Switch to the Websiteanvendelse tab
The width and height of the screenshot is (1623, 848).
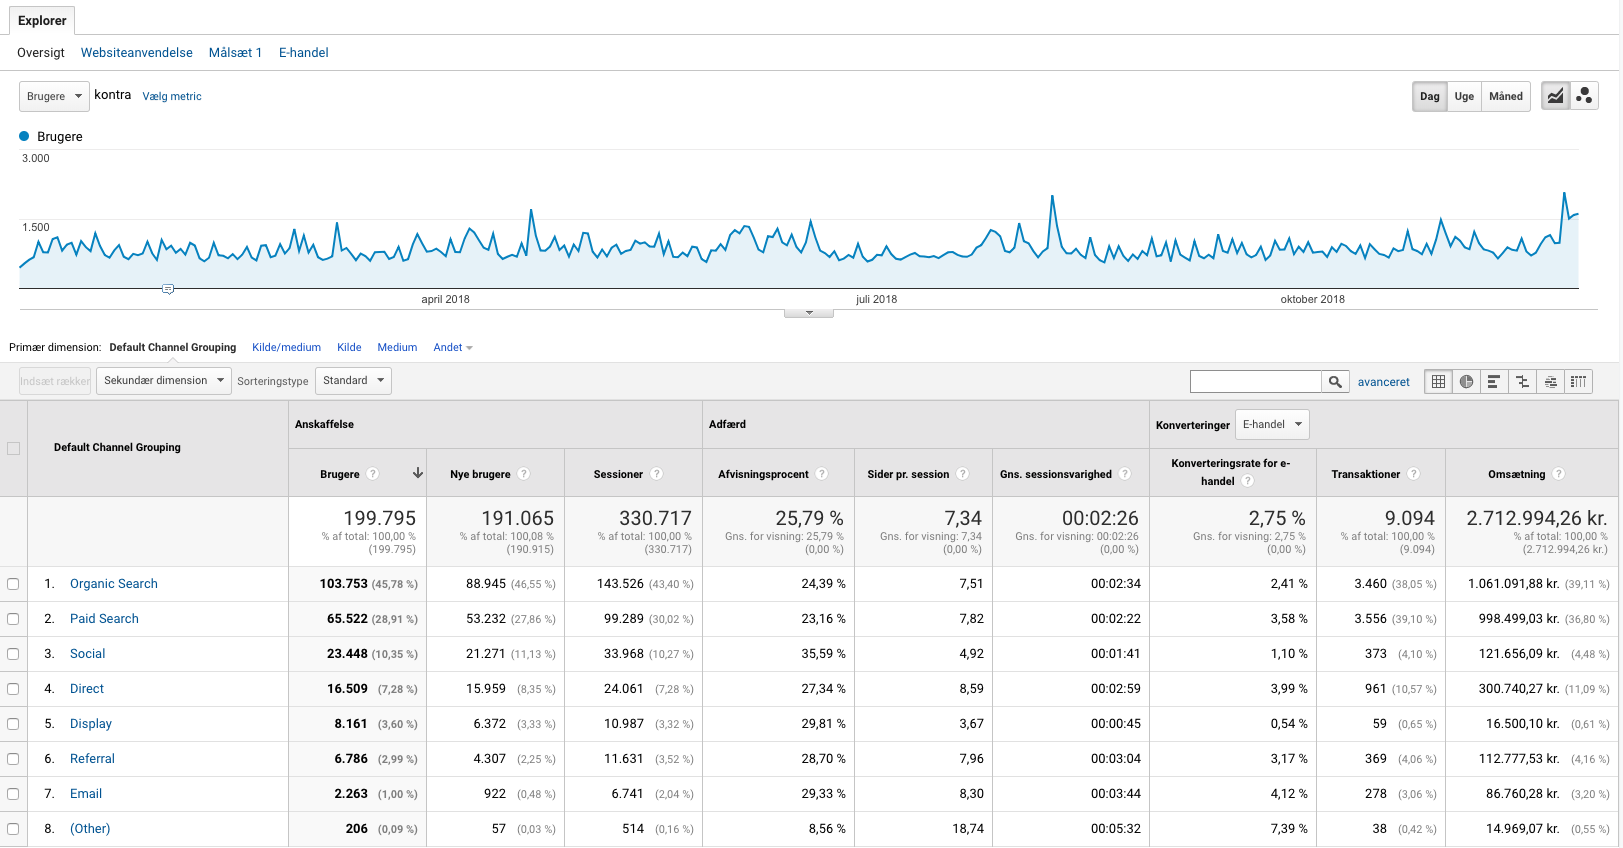pyautogui.click(x=137, y=53)
